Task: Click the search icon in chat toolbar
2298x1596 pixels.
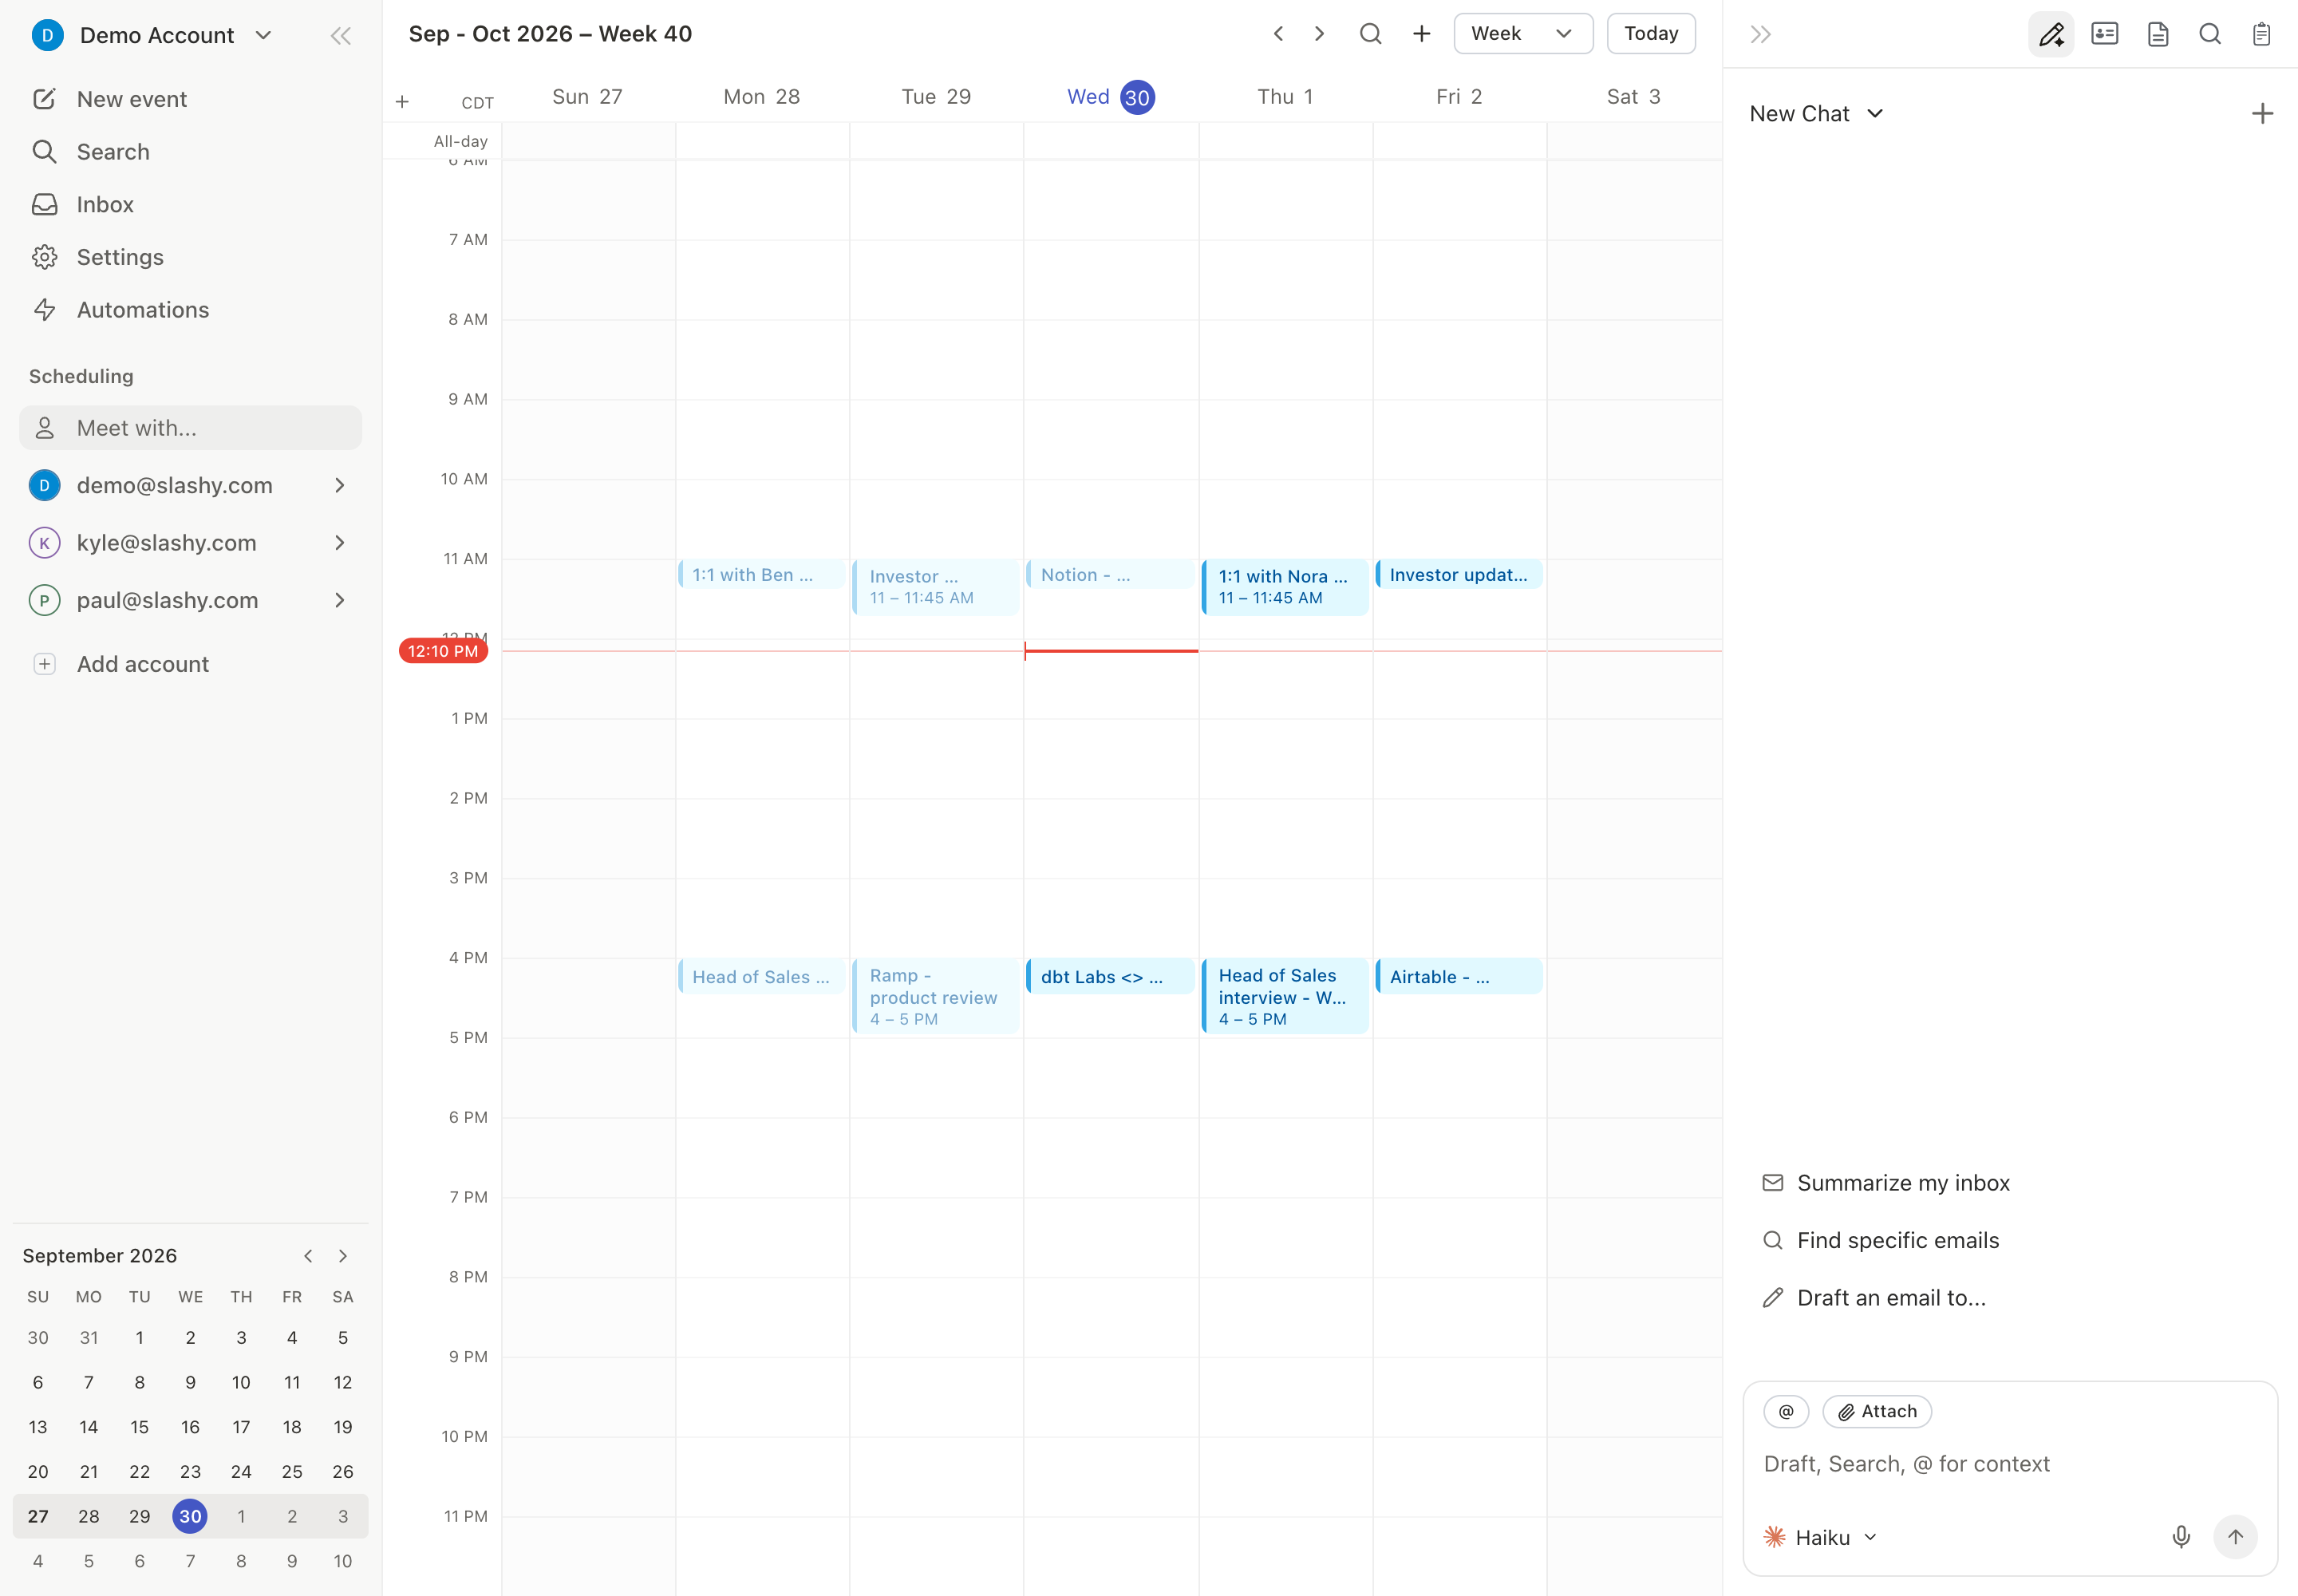Action: 2210,35
